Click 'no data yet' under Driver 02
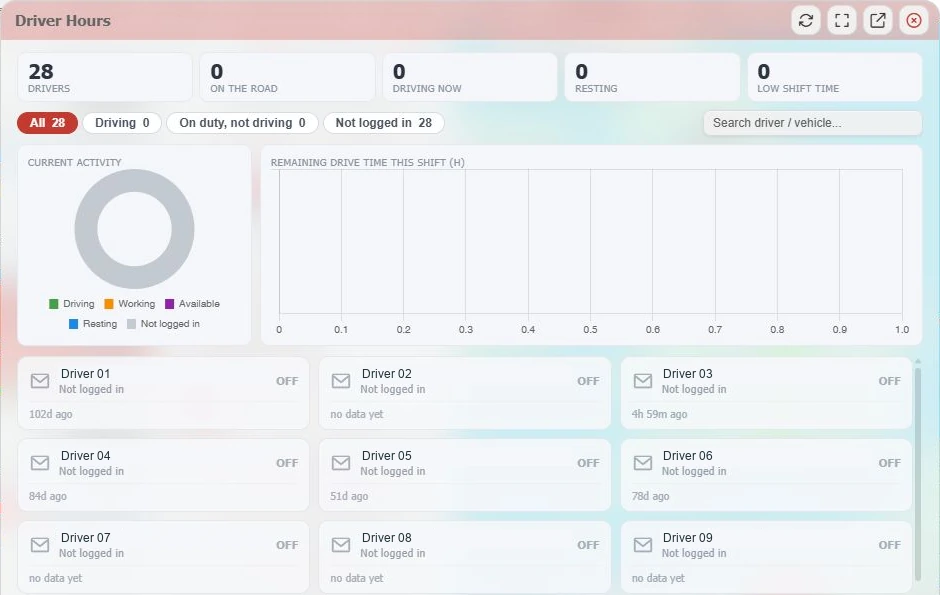The height and width of the screenshot is (595, 940). (x=357, y=414)
